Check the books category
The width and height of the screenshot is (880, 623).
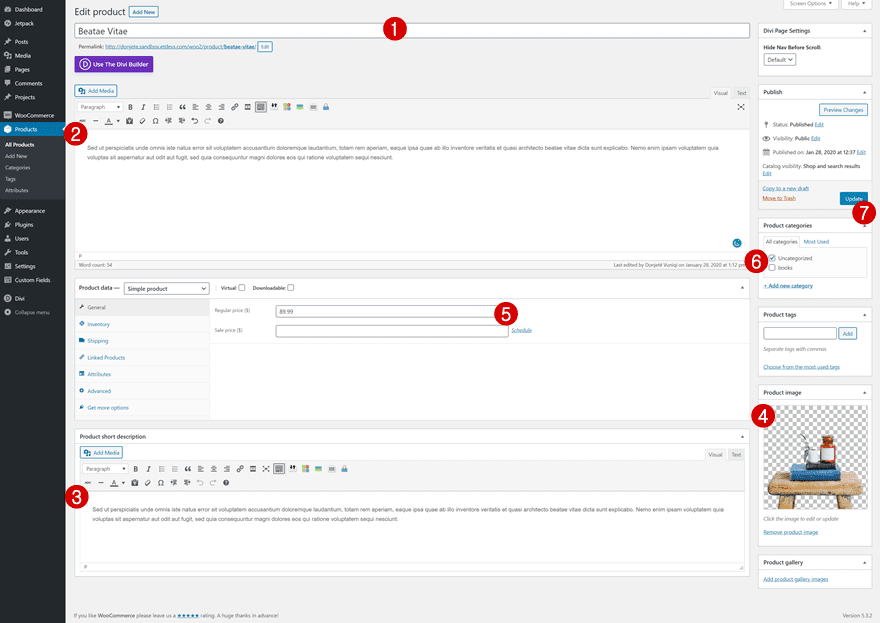(x=772, y=268)
